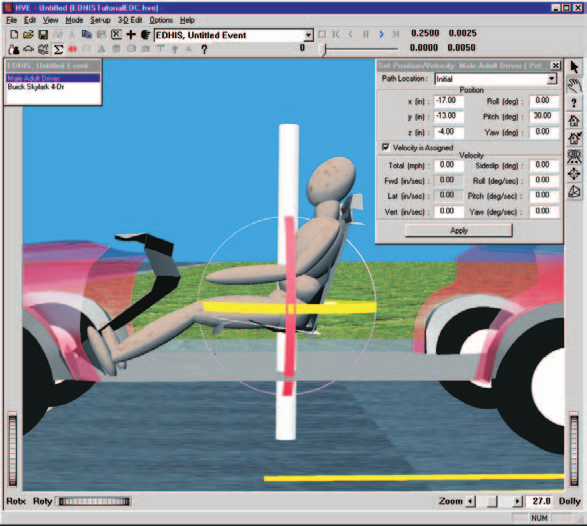
Task: Click the viewer question mark help button
Action: tap(574, 103)
